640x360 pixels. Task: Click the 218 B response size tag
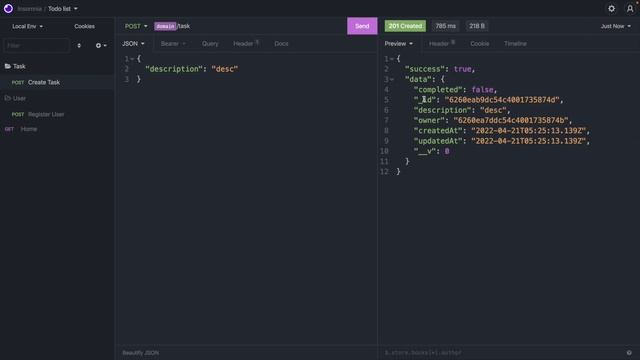click(x=477, y=26)
